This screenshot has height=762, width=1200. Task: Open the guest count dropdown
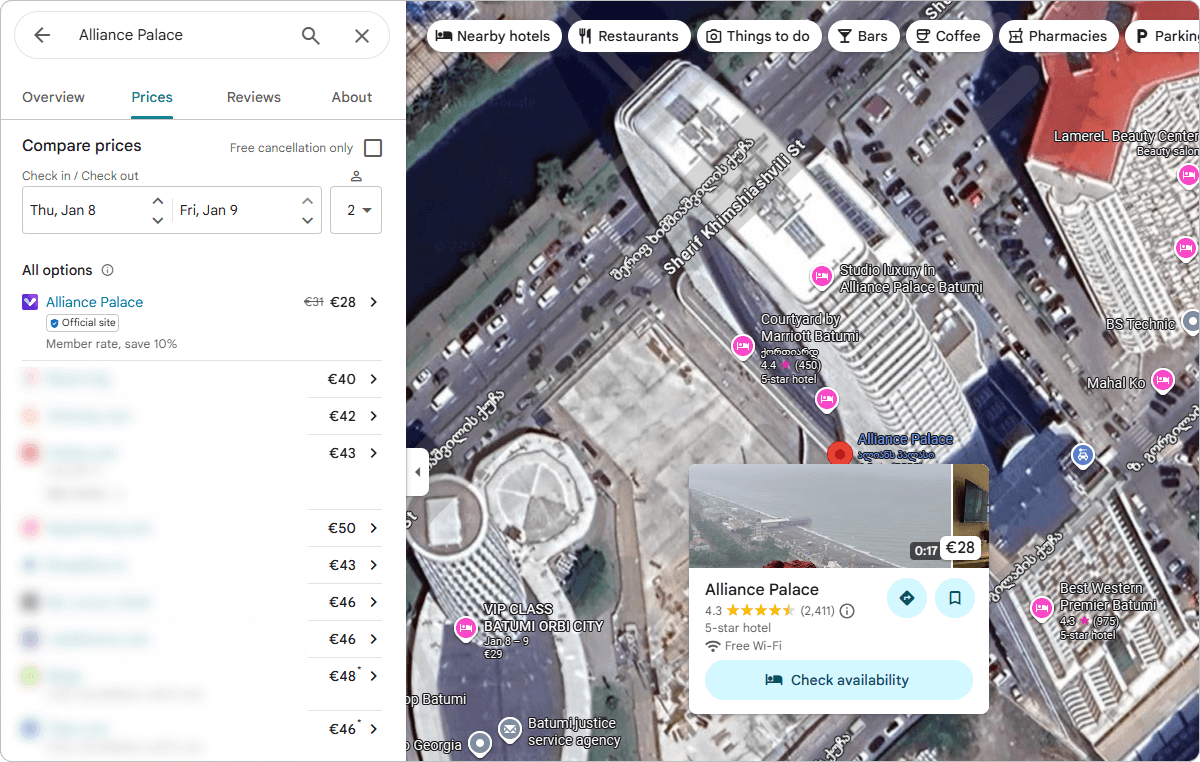point(356,210)
